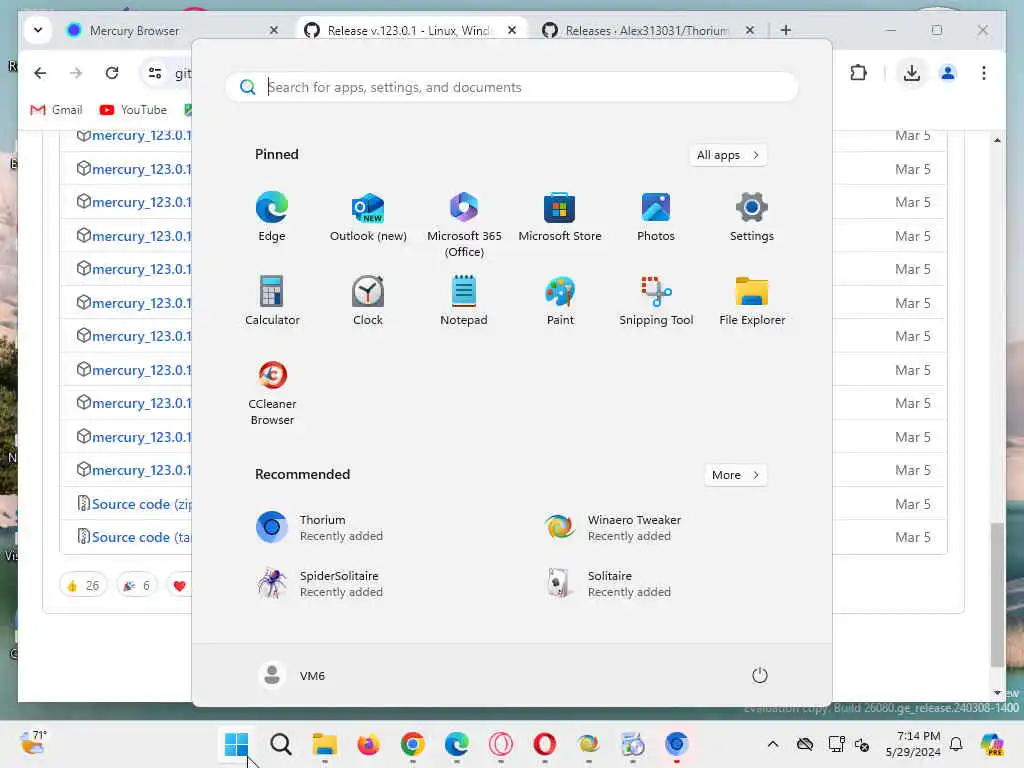Viewport: 1024px width, 768px height.
Task: Open the Paint app
Action: pos(560,300)
